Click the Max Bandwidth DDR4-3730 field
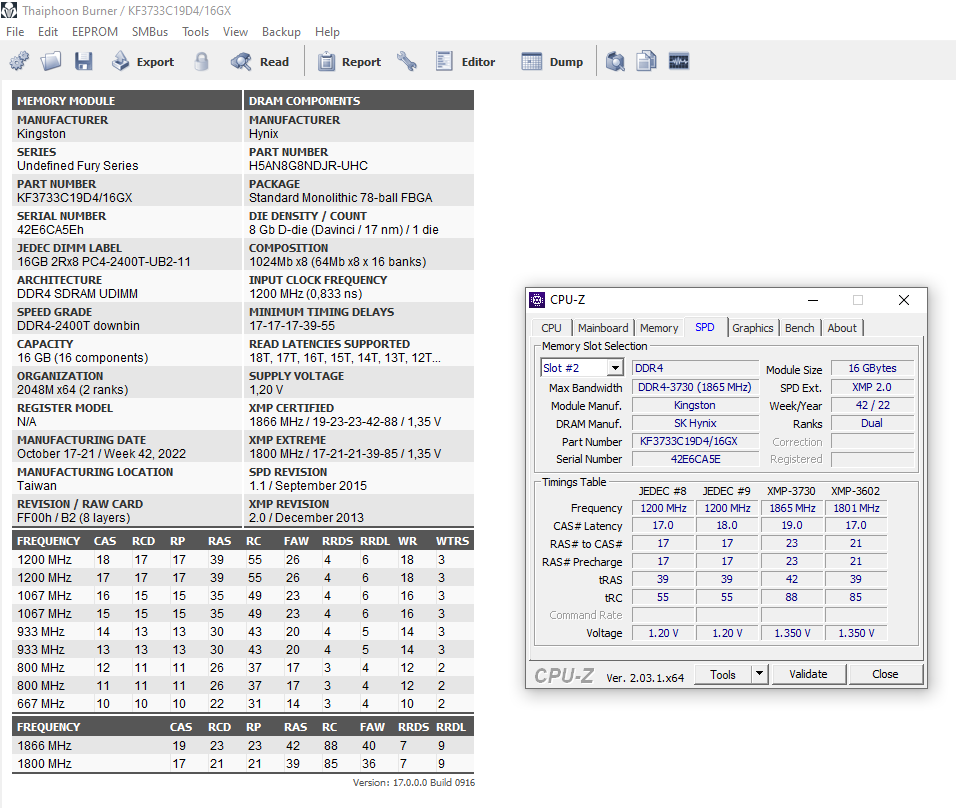The width and height of the screenshot is (956, 808). [x=695, y=387]
